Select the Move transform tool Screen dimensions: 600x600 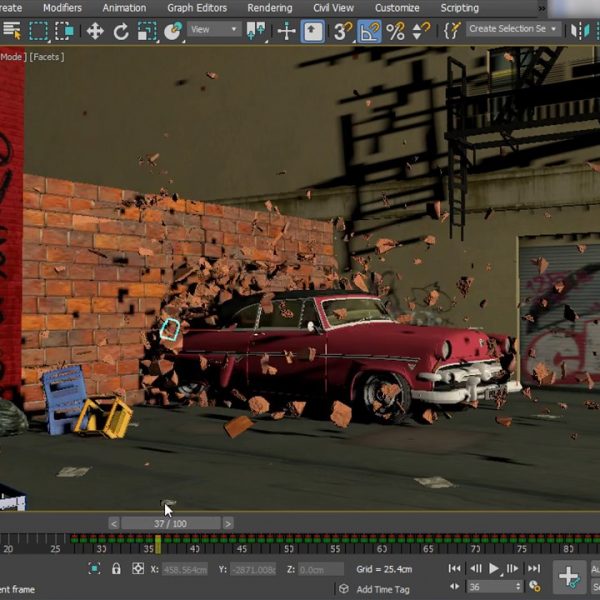coord(95,31)
